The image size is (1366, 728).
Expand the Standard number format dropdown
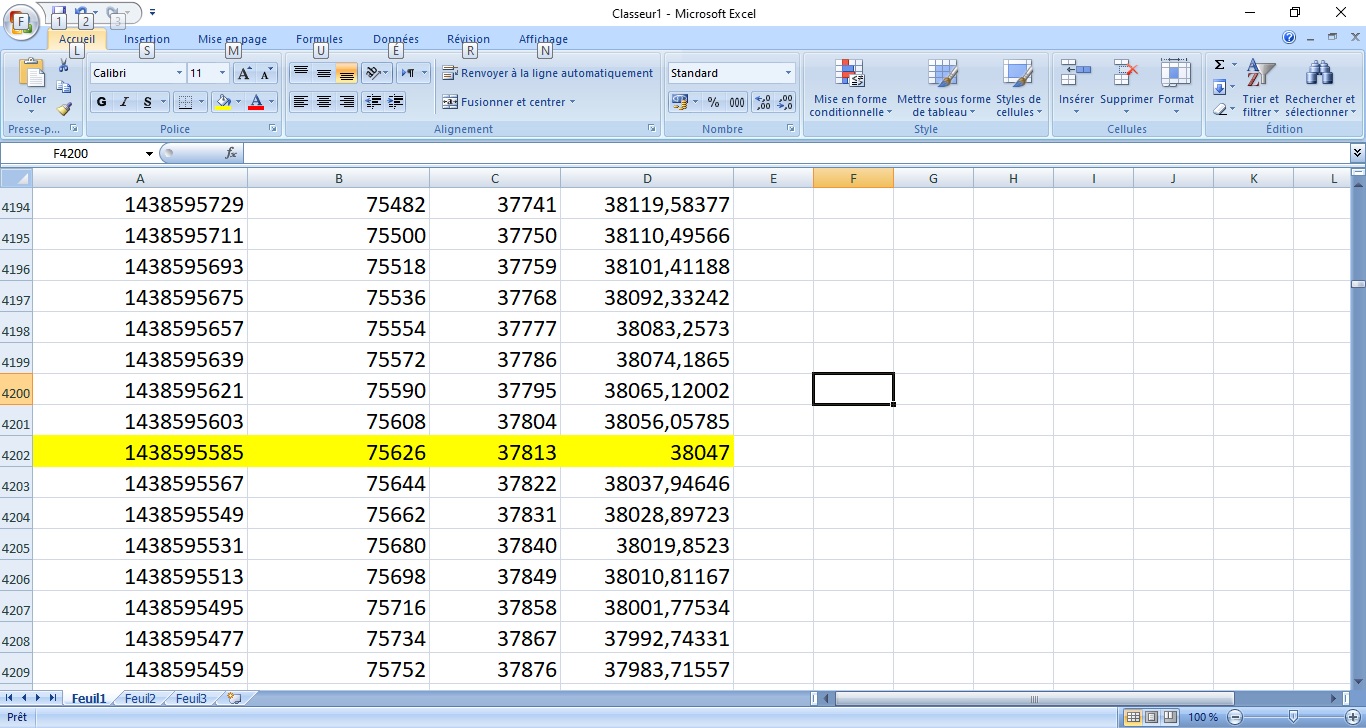click(x=788, y=73)
